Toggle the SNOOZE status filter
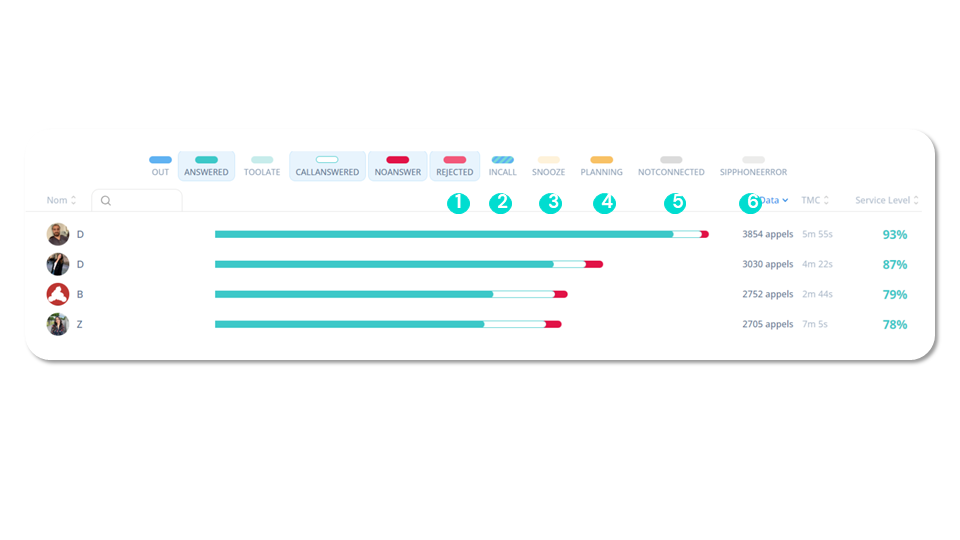The image size is (960, 540). pos(549,166)
